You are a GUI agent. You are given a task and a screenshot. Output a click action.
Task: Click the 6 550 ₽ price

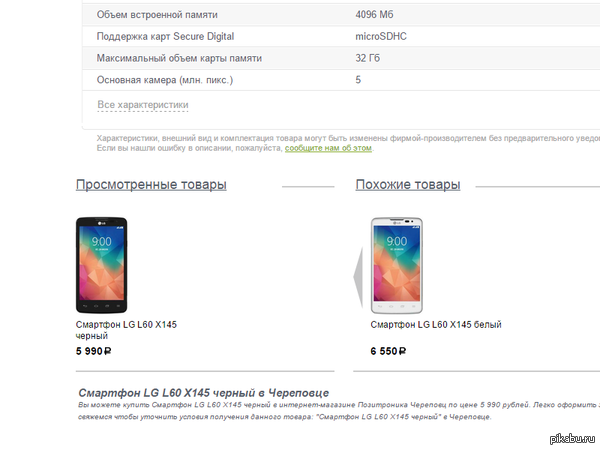(x=390, y=352)
